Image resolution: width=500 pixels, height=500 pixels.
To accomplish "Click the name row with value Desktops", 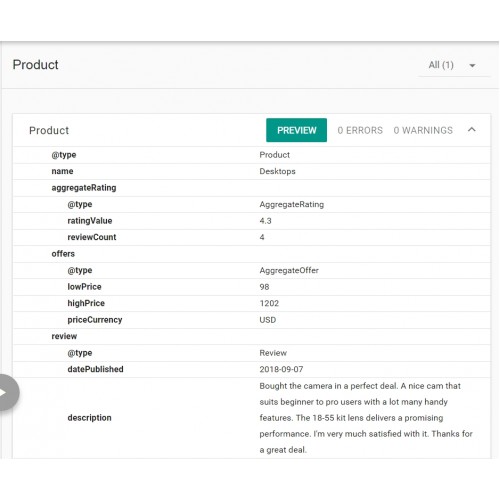I will pos(252,171).
